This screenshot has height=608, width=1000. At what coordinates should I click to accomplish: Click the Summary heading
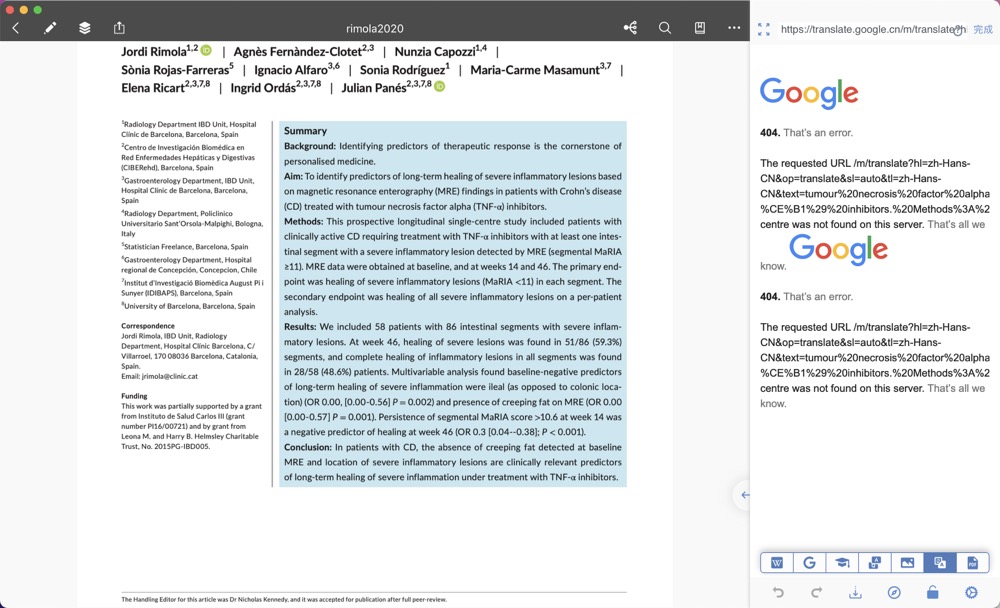(x=305, y=131)
